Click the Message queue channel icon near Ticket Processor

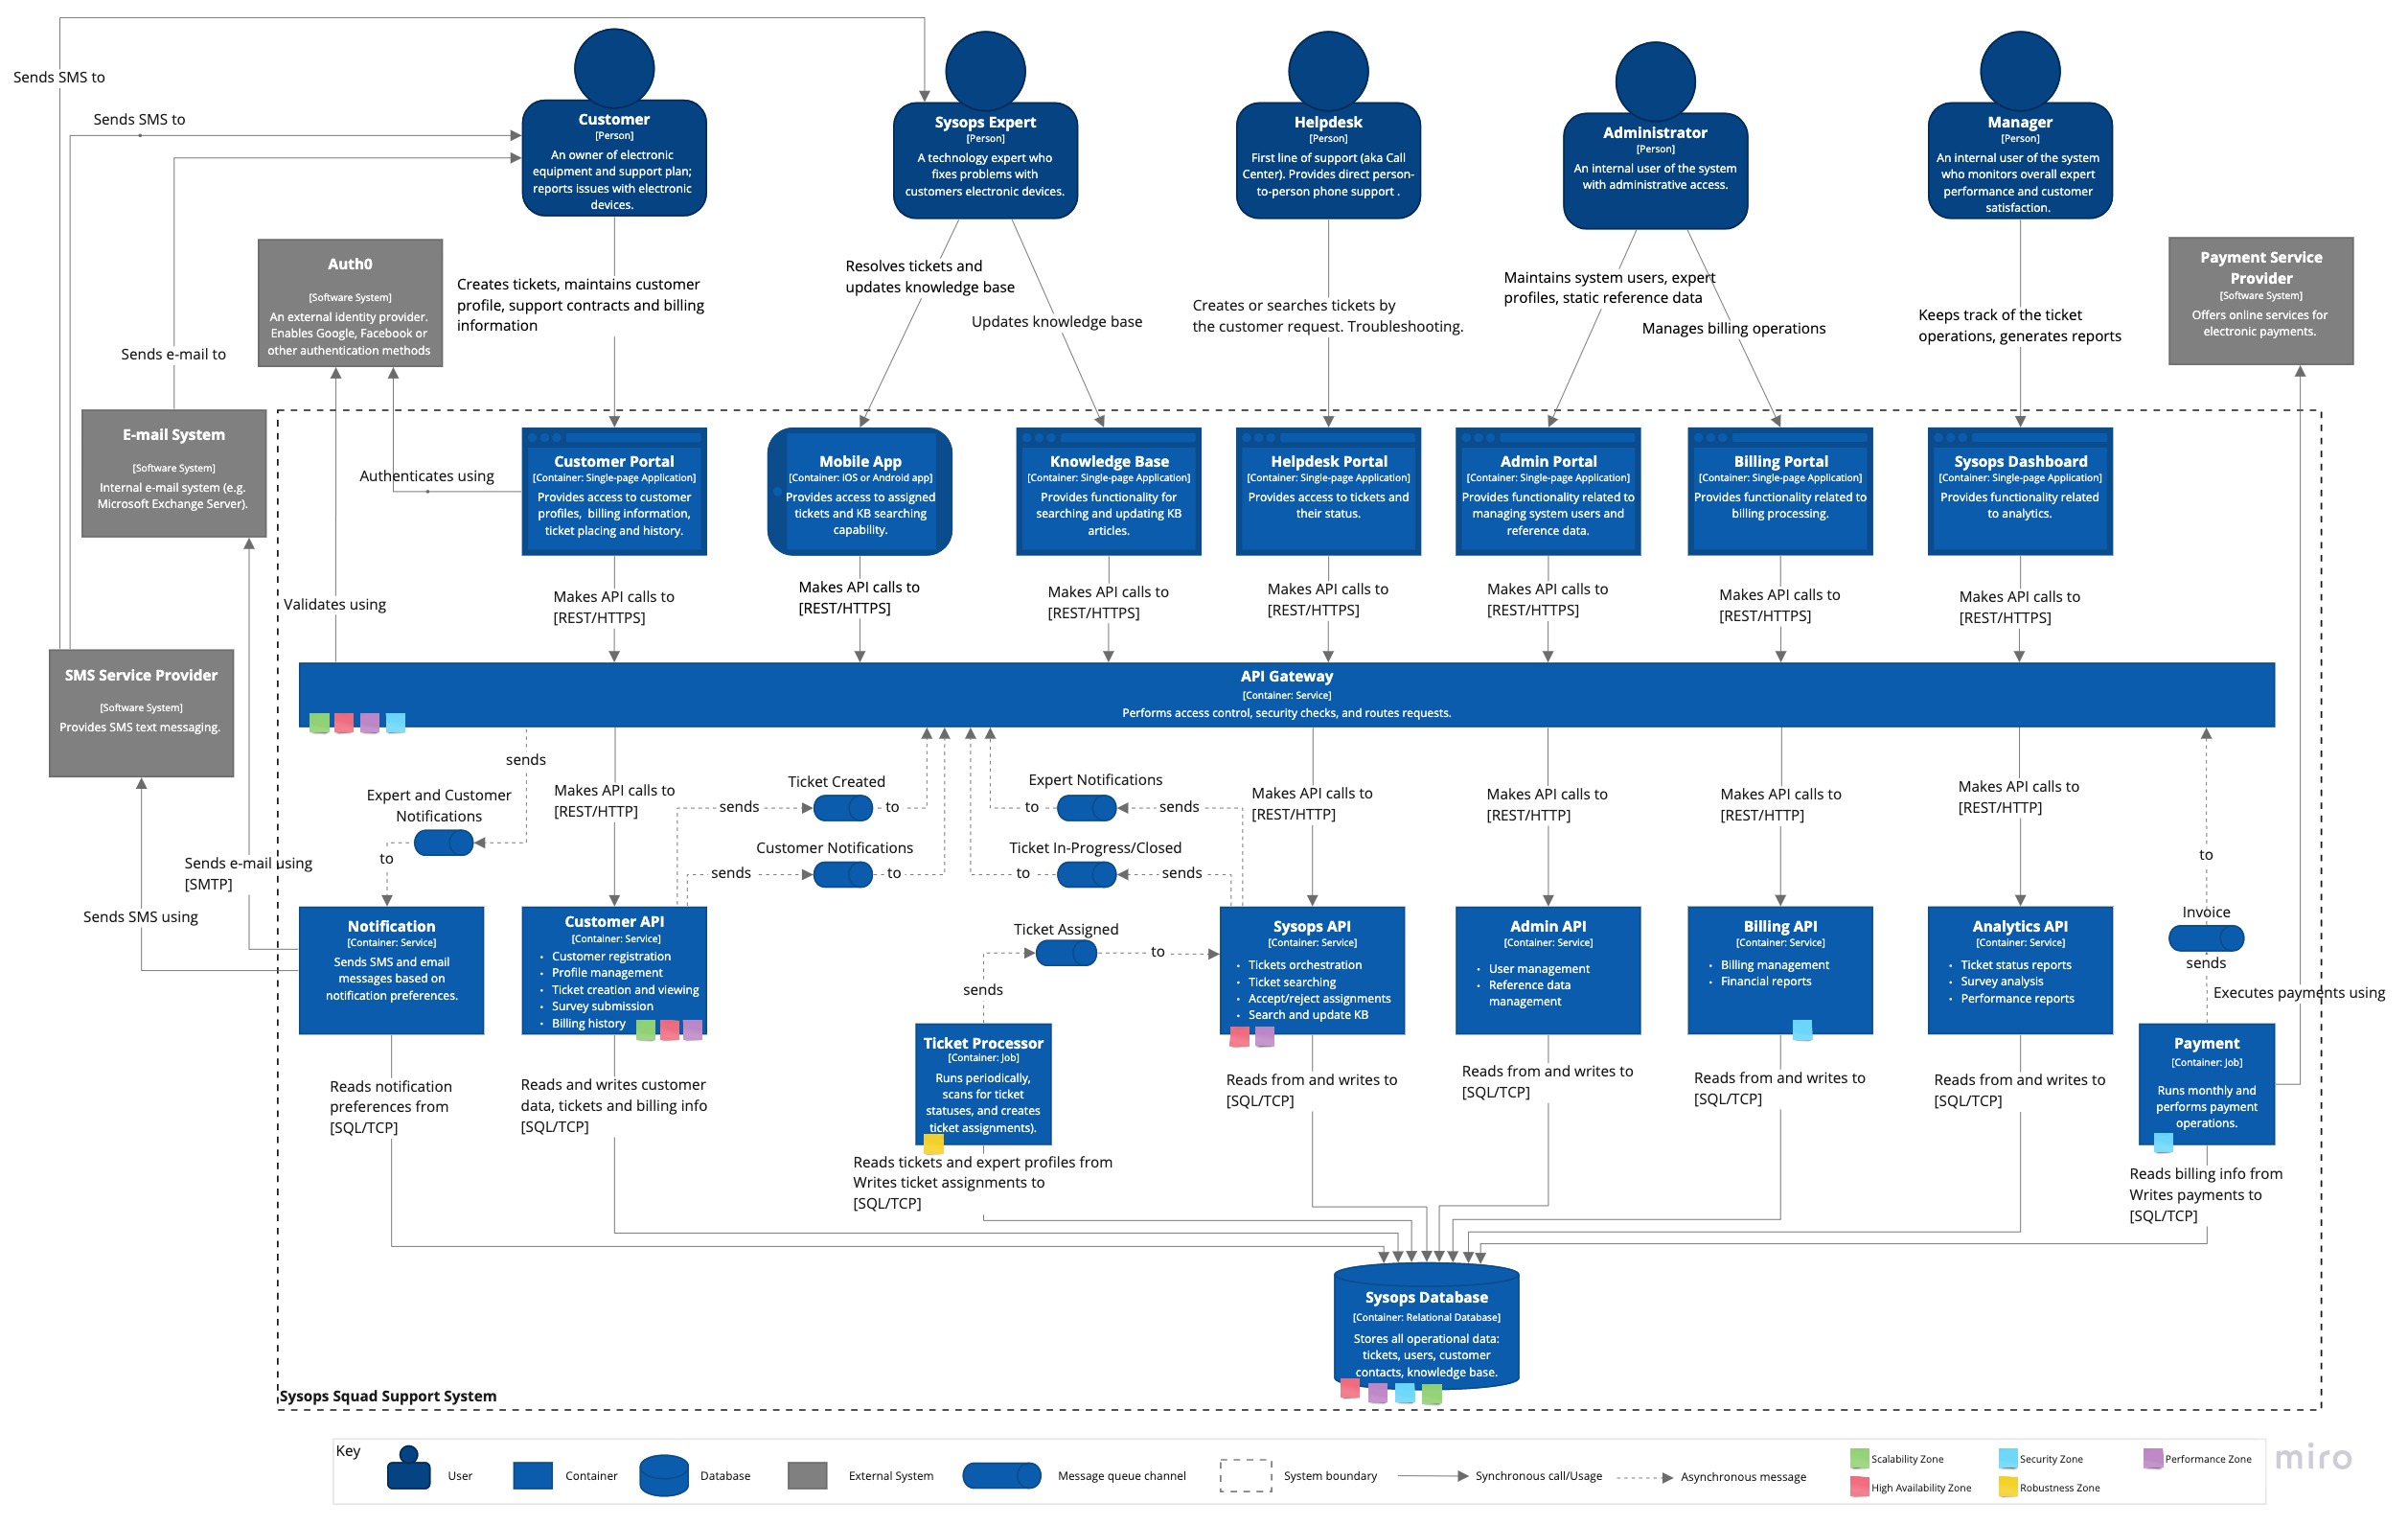pos(1064,951)
